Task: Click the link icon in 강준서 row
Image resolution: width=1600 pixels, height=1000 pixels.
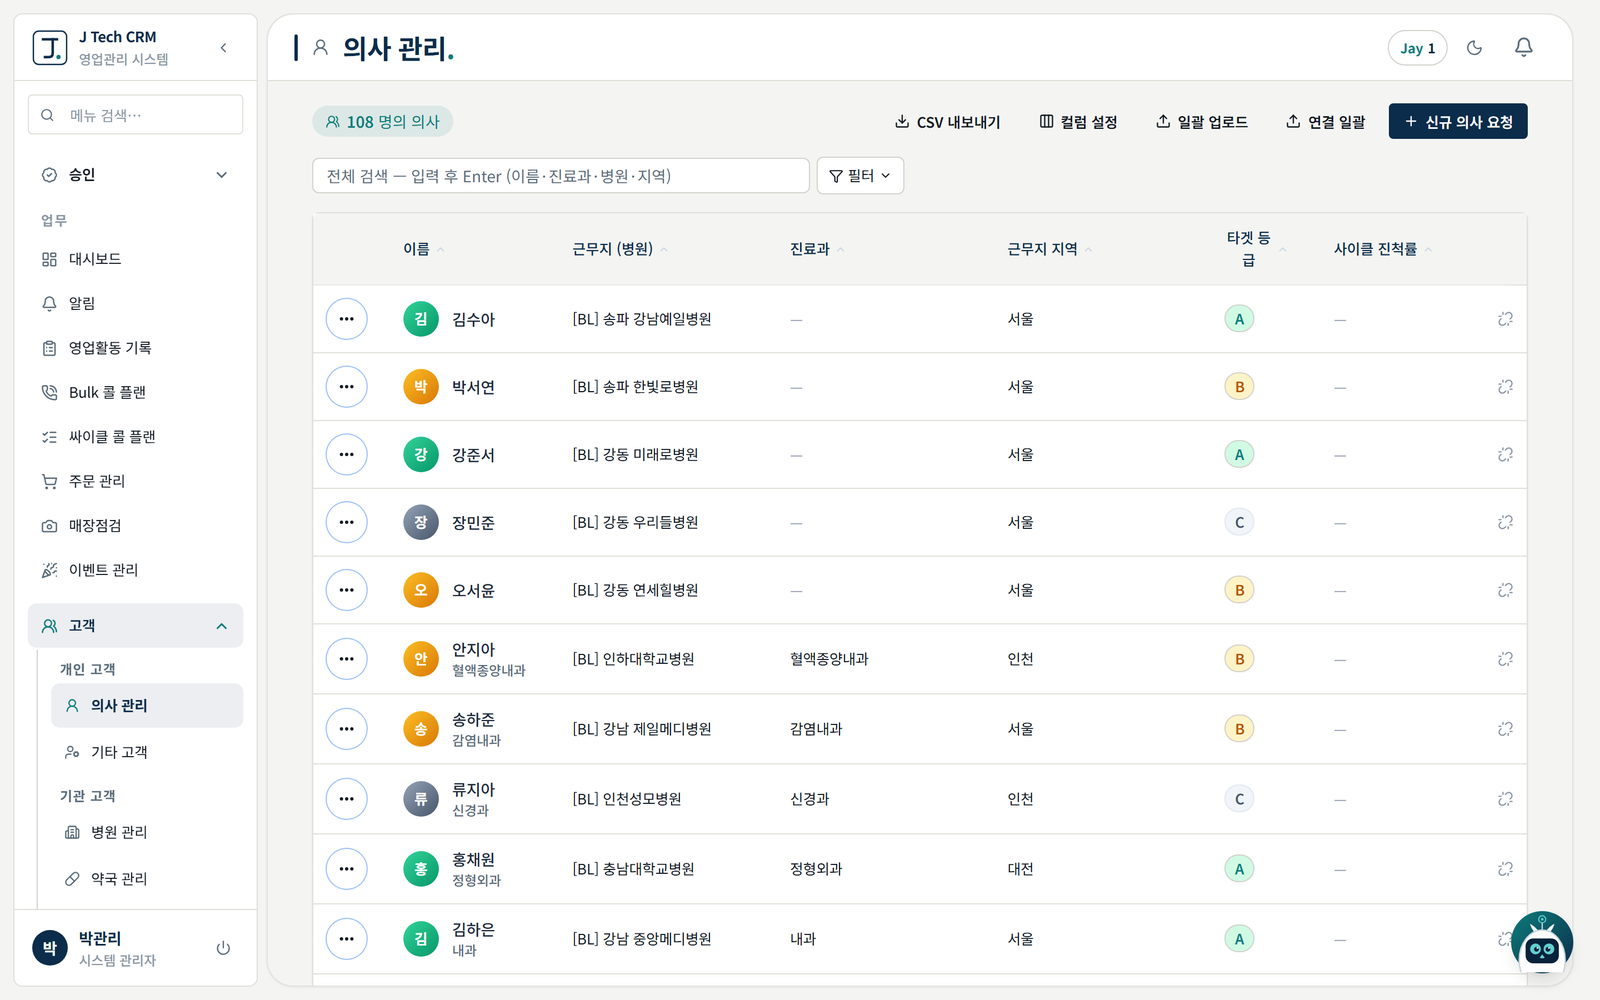Action: click(1505, 455)
